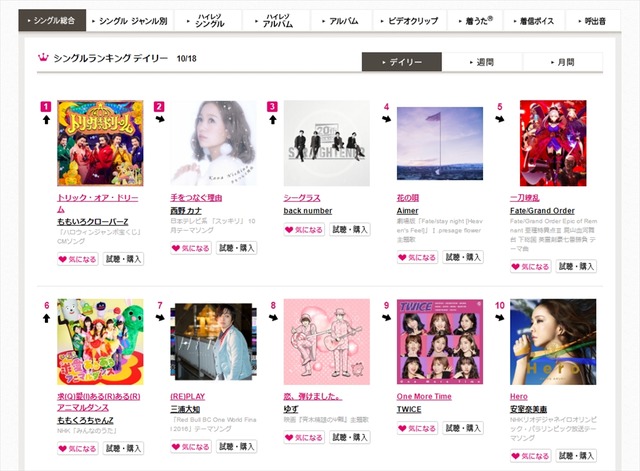Screen dimensions: 640x471
Task: Click 試聴・購入 for シーグラス
Action: [350, 229]
